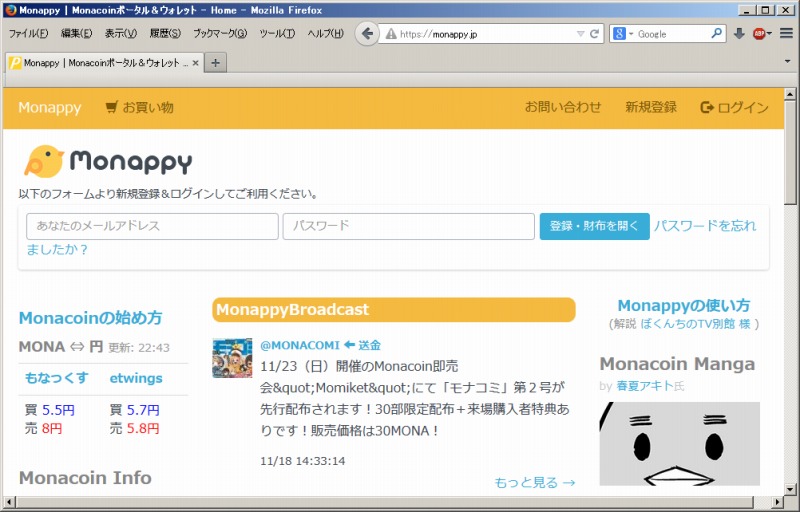Open the 編集(E) menu

tap(77, 34)
